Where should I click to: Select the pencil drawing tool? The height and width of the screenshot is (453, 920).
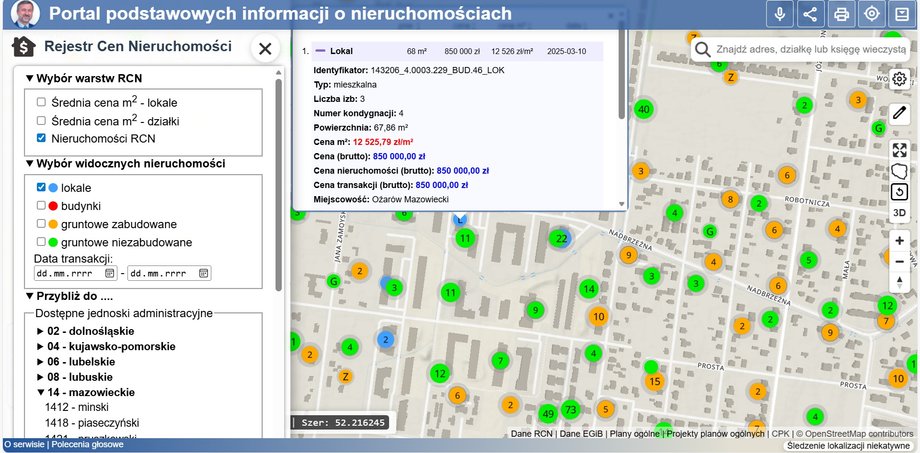900,113
